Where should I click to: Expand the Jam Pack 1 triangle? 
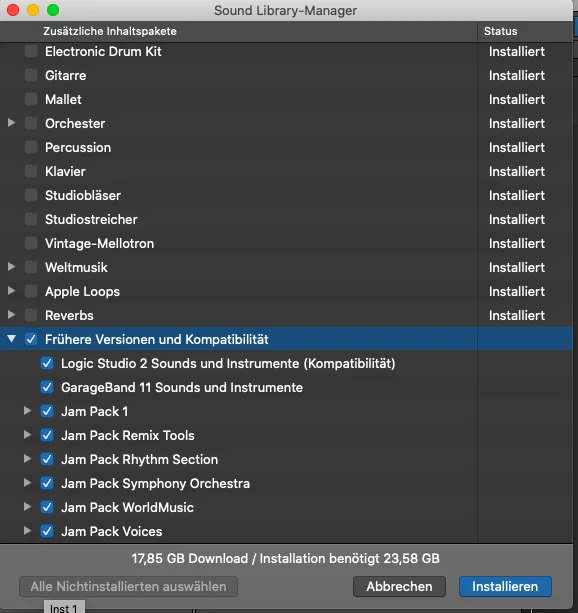pos(27,411)
